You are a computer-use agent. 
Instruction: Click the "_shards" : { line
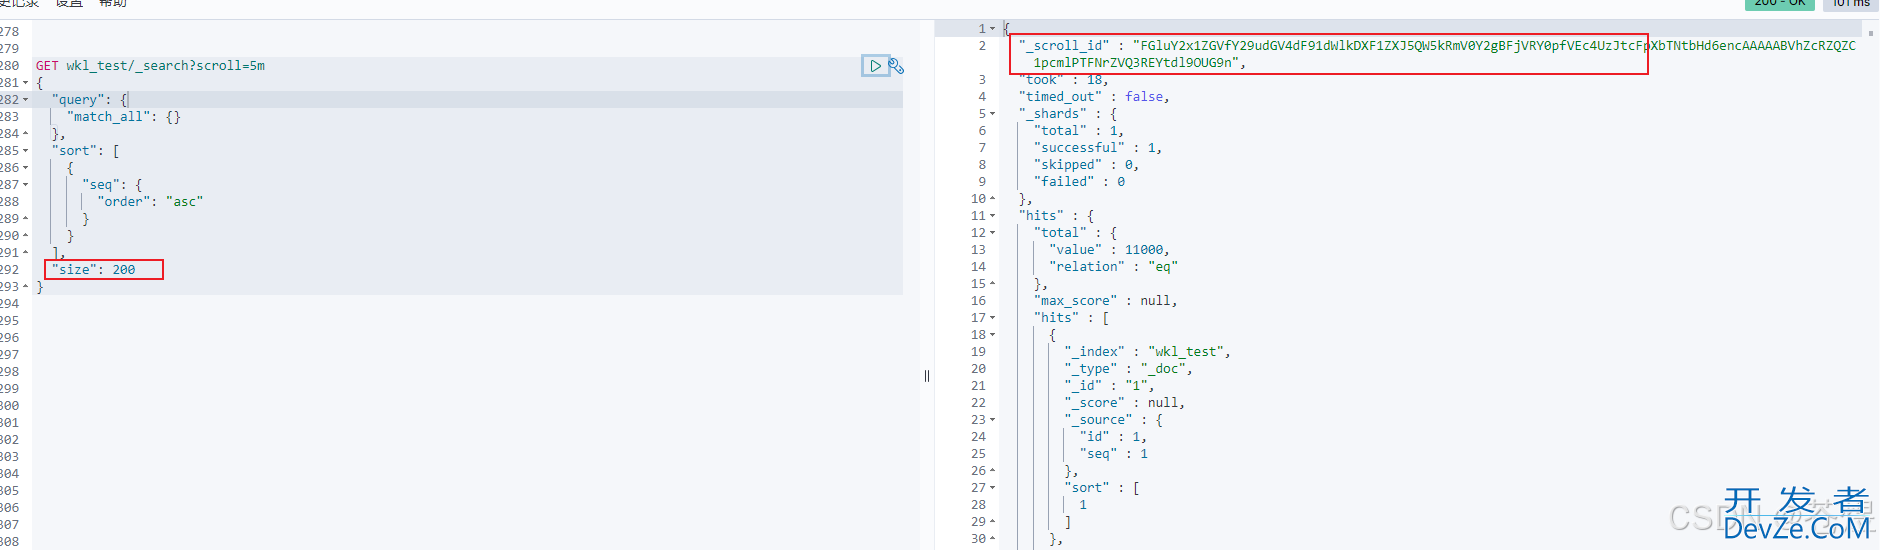[x=1068, y=114]
